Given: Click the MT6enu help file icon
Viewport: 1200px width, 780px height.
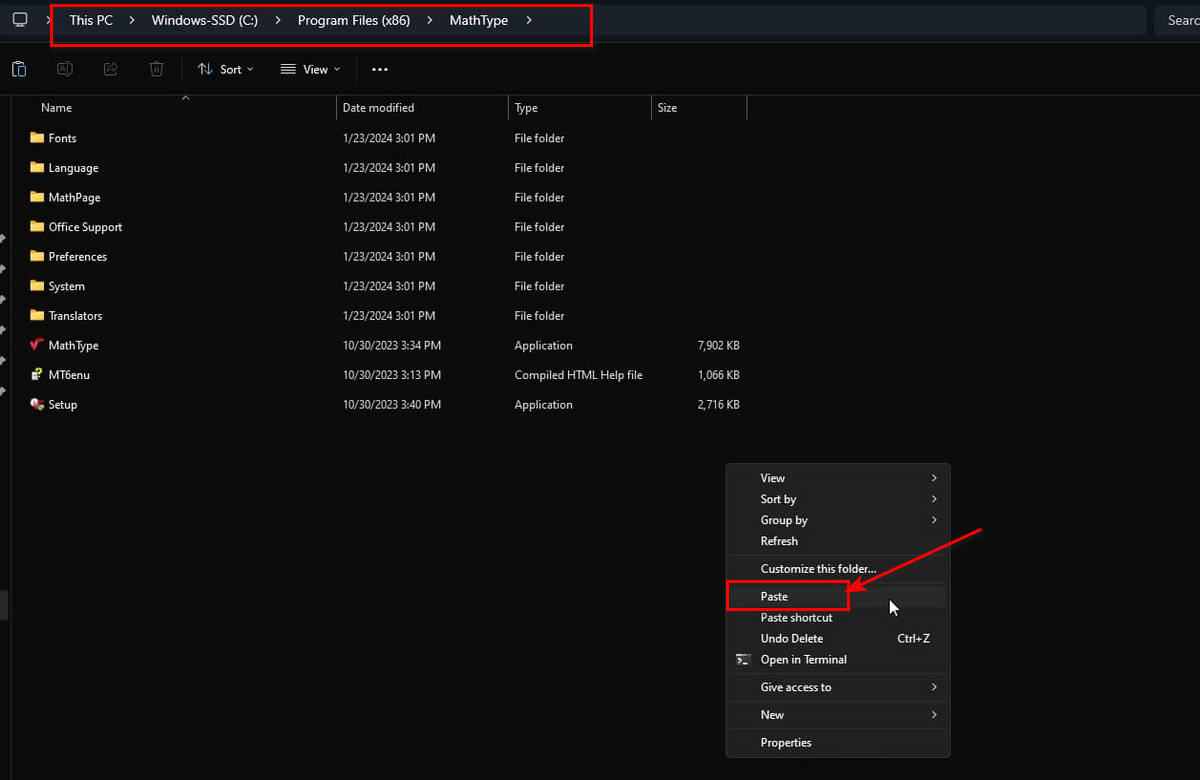Looking at the screenshot, I should point(37,375).
